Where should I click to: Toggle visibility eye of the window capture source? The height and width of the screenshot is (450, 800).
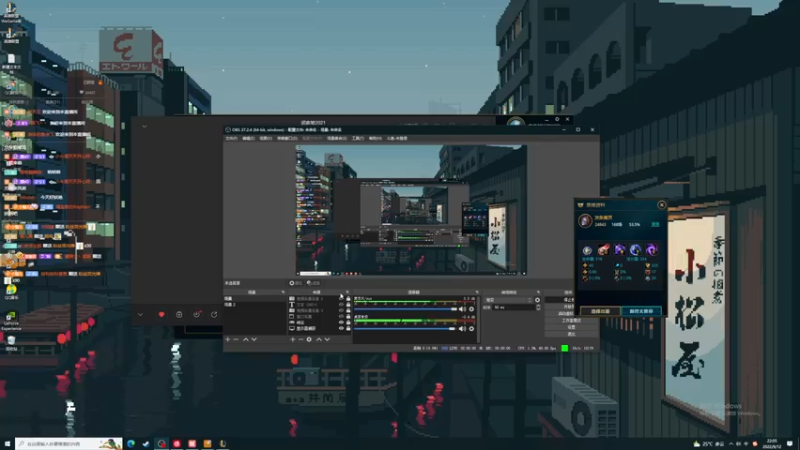(x=341, y=316)
